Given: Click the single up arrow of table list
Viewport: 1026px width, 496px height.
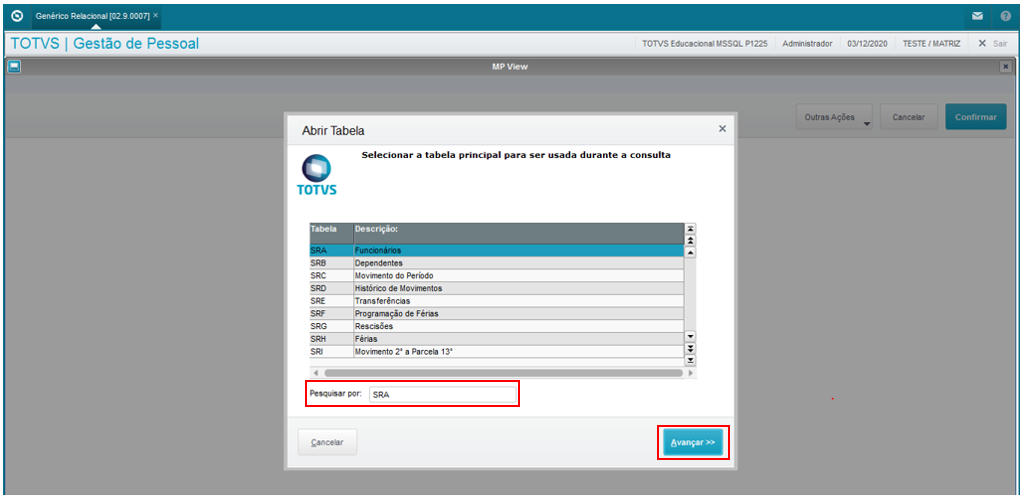Looking at the screenshot, I should (690, 252).
